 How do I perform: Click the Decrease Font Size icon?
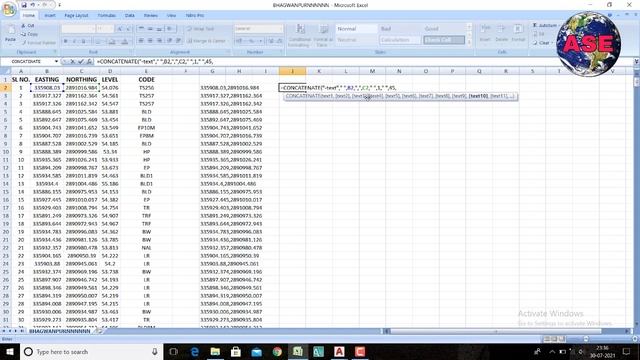128,29
